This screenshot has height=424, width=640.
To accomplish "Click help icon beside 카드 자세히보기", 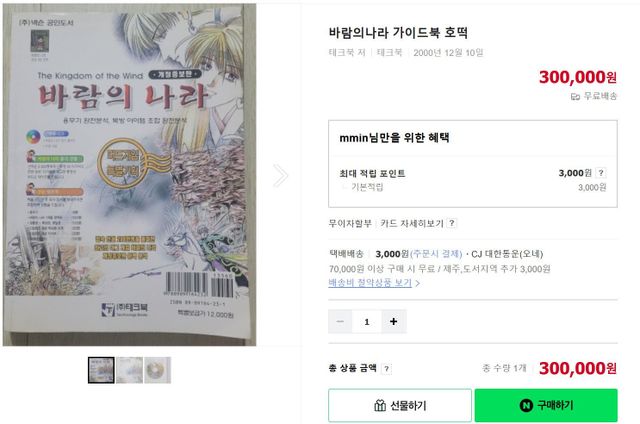I will 451,223.
